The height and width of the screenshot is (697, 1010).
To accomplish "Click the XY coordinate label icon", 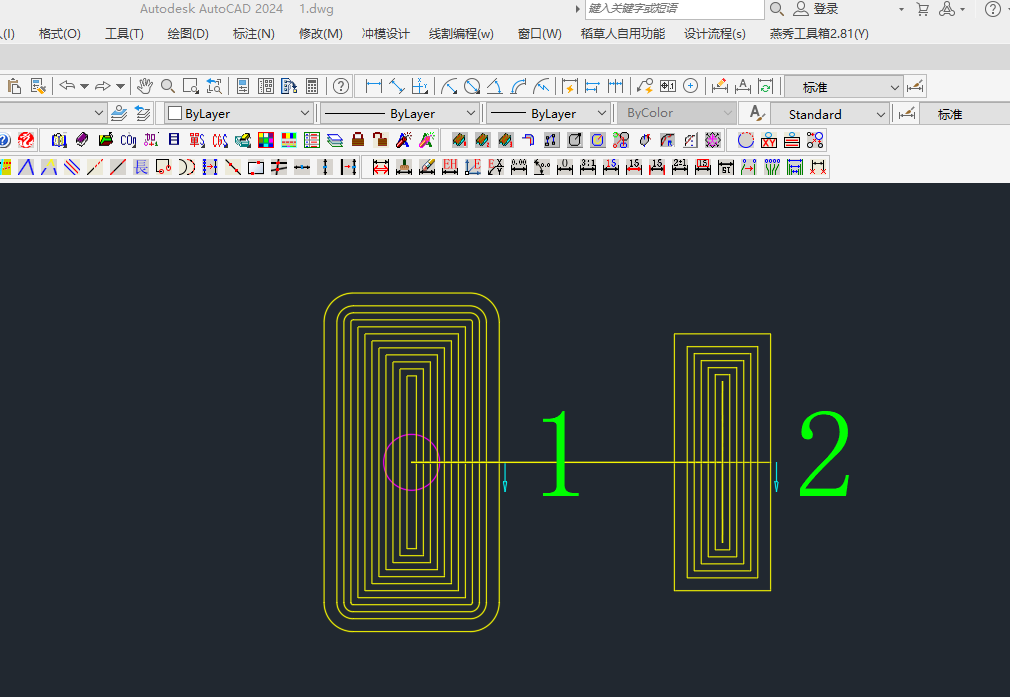I will coord(769,140).
